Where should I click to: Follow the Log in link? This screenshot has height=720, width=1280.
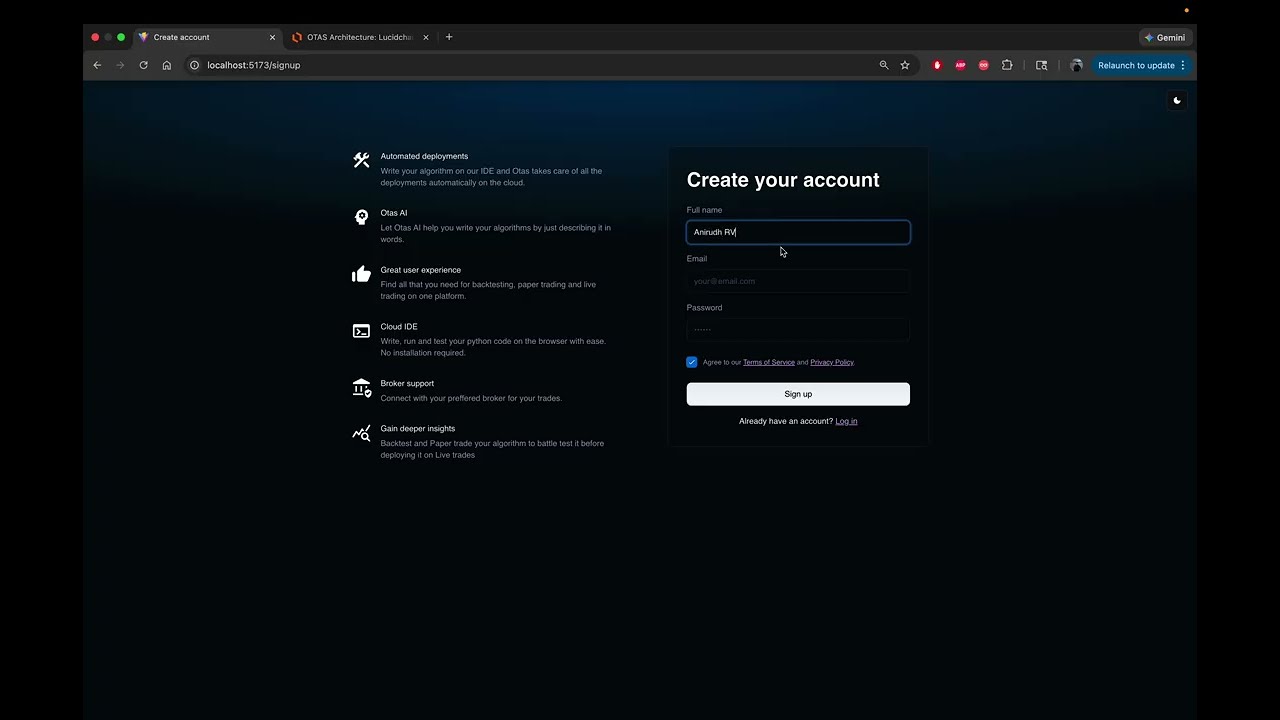point(846,421)
